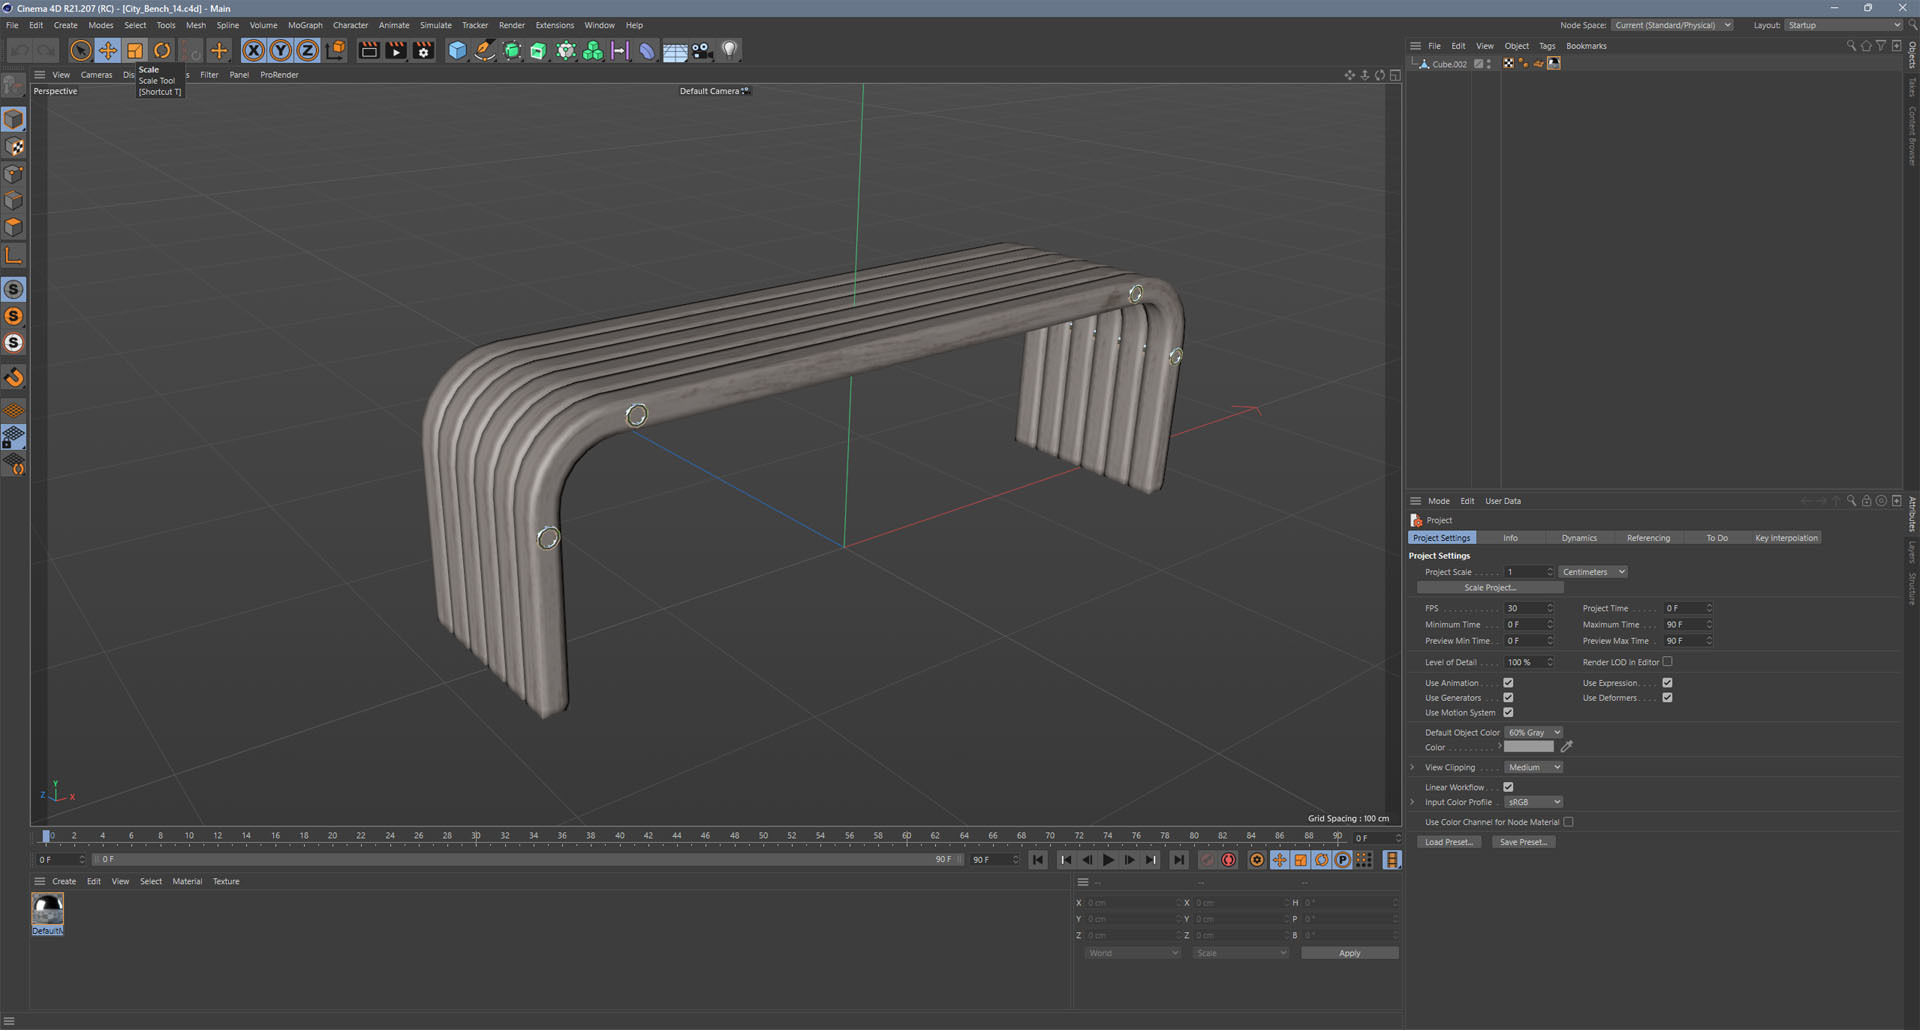Open Scale mode dropdown in coordinates panel
The image size is (1920, 1031).
point(1240,953)
